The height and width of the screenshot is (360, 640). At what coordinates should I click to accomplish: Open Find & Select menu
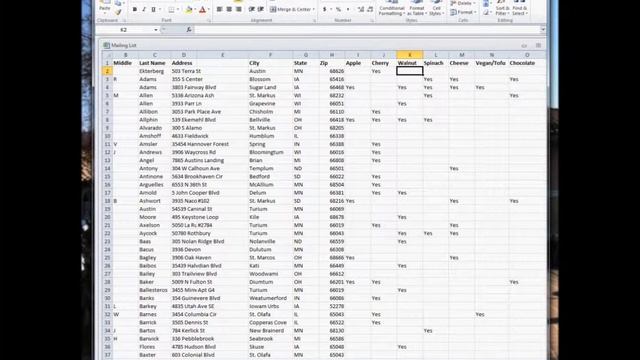(x=520, y=8)
